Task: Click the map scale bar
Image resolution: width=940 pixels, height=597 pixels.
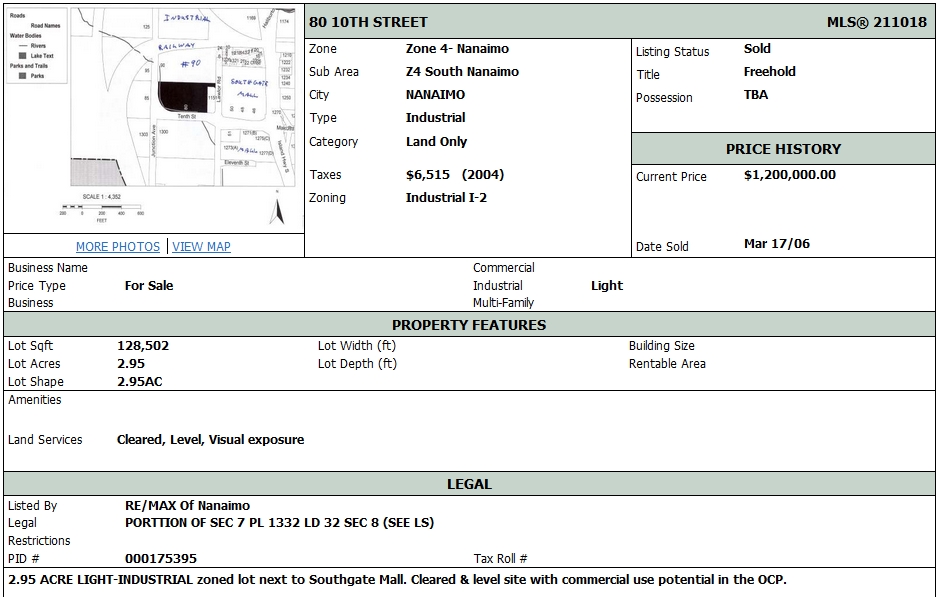Action: click(101, 207)
